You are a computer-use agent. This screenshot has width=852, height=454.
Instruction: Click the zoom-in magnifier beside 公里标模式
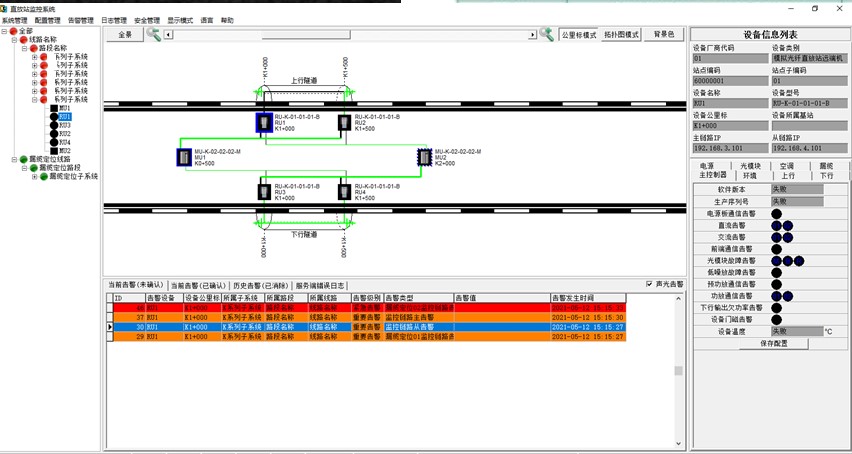coord(546,34)
